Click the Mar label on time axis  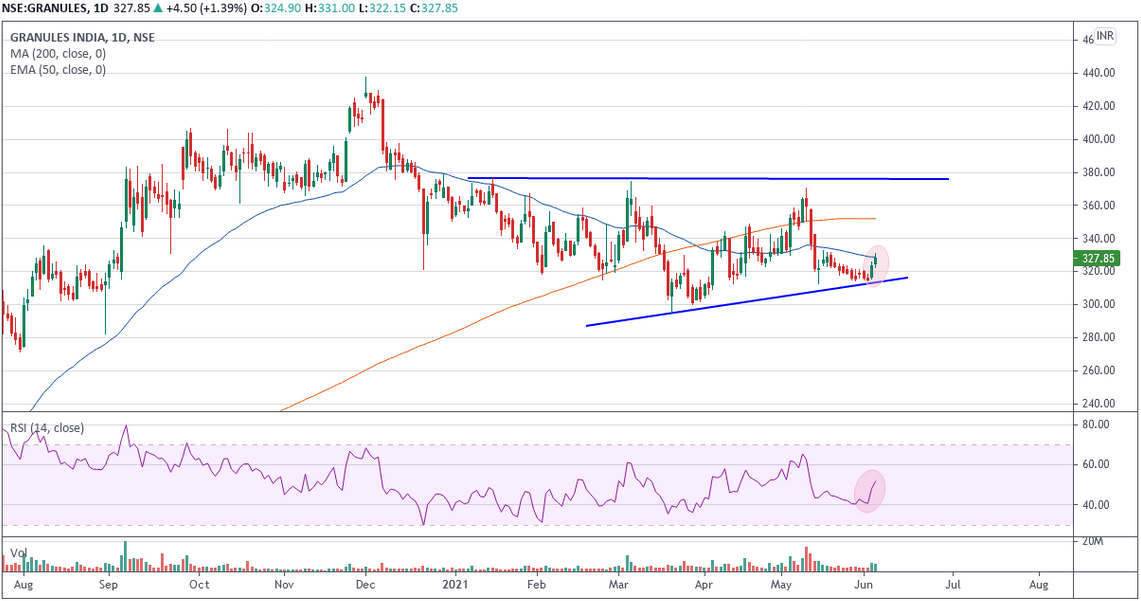619,585
